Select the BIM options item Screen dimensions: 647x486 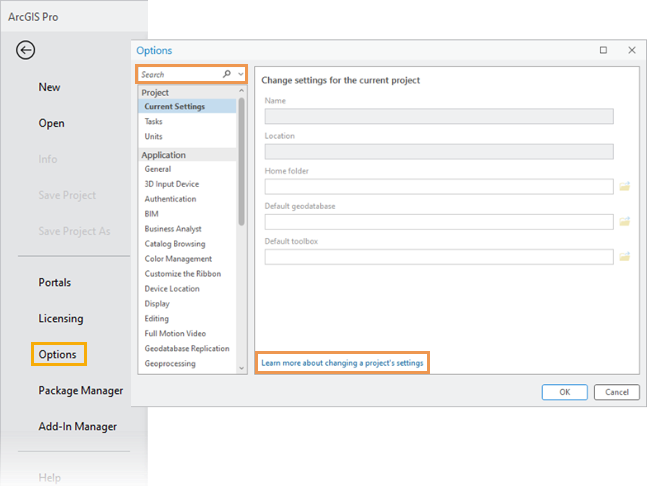[x=151, y=214]
